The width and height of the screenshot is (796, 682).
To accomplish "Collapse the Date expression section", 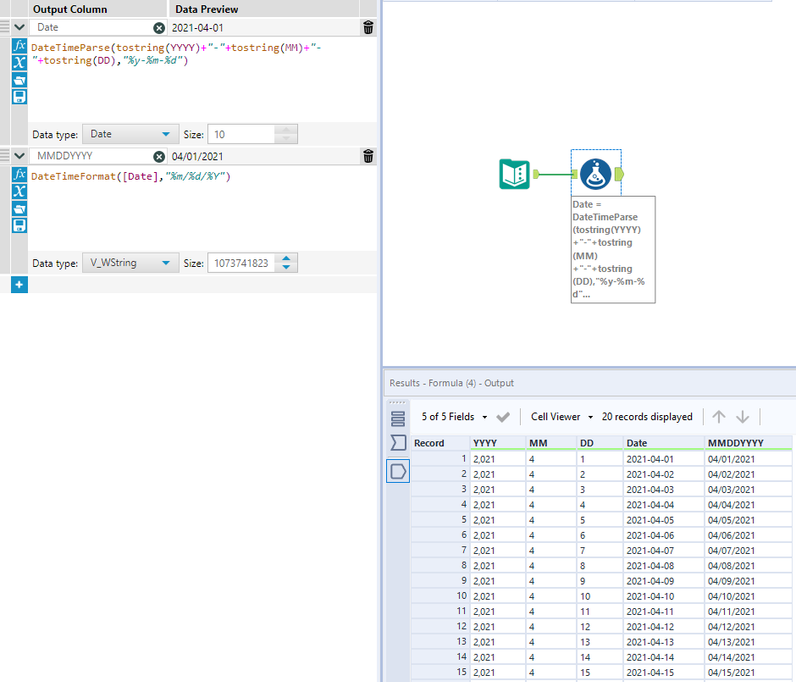I will 19,27.
